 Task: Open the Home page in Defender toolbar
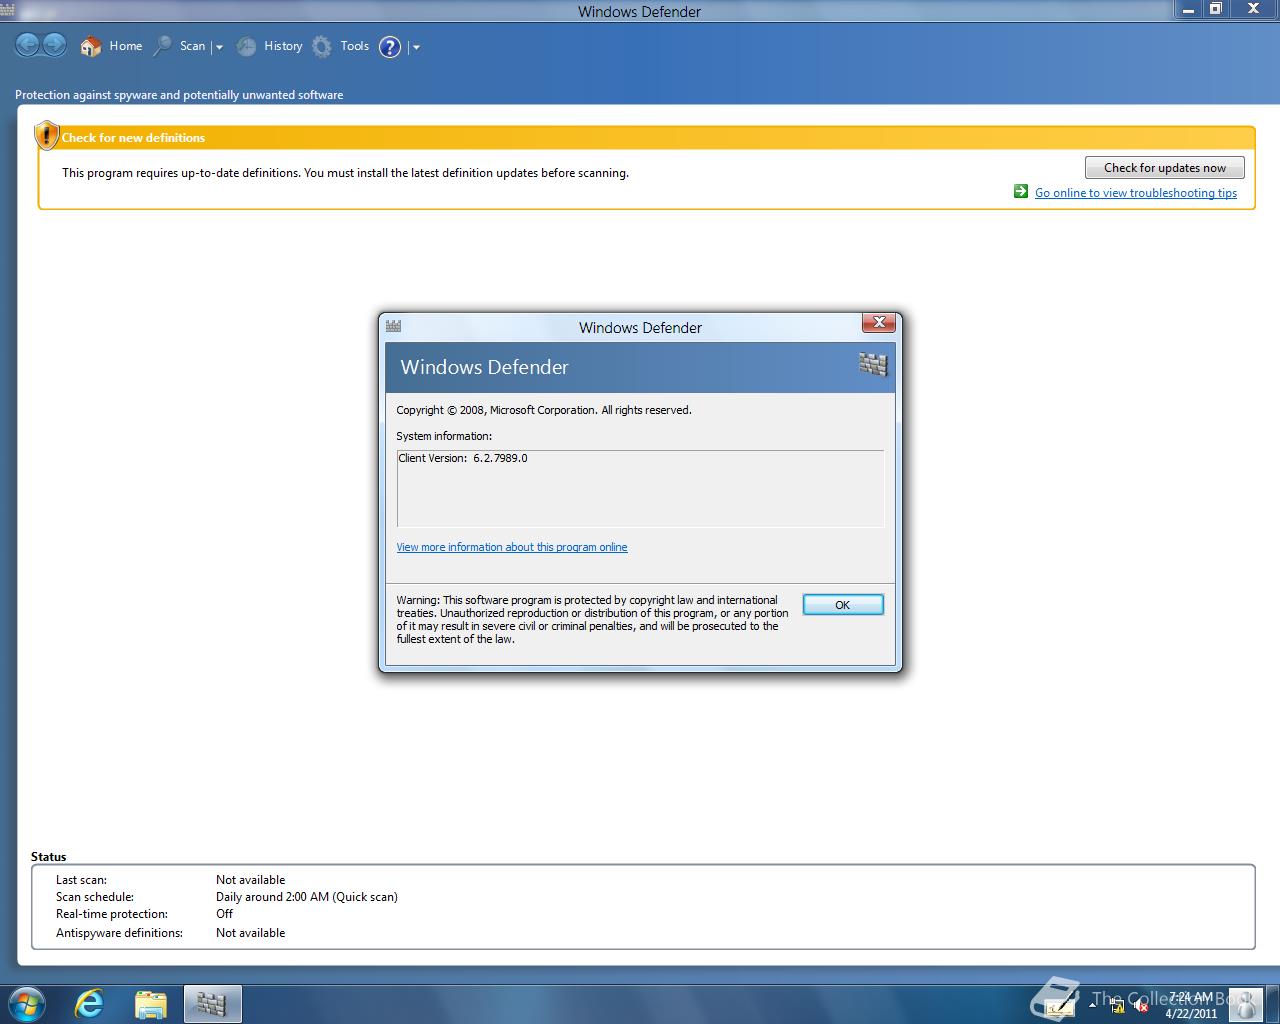(111, 46)
